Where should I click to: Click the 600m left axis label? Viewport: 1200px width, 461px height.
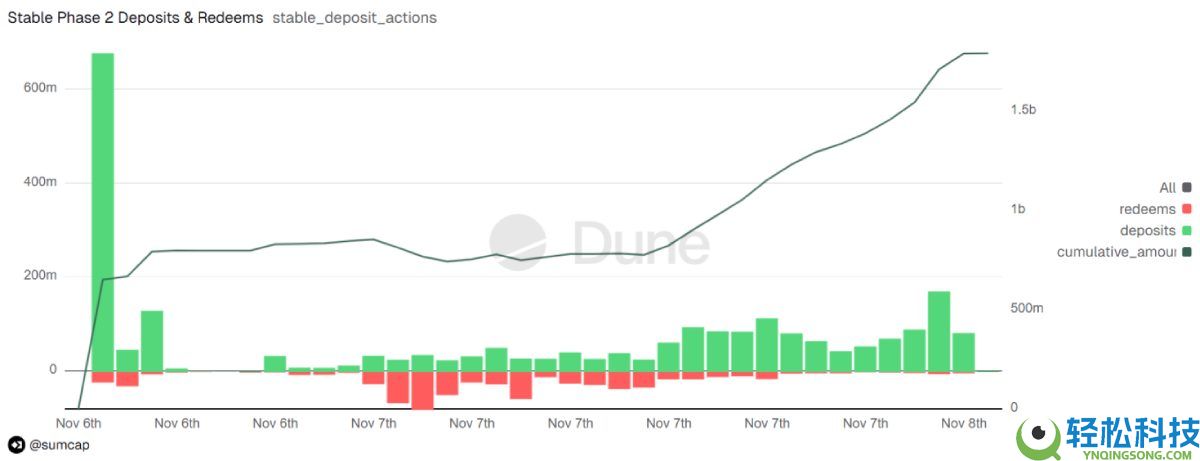40,88
